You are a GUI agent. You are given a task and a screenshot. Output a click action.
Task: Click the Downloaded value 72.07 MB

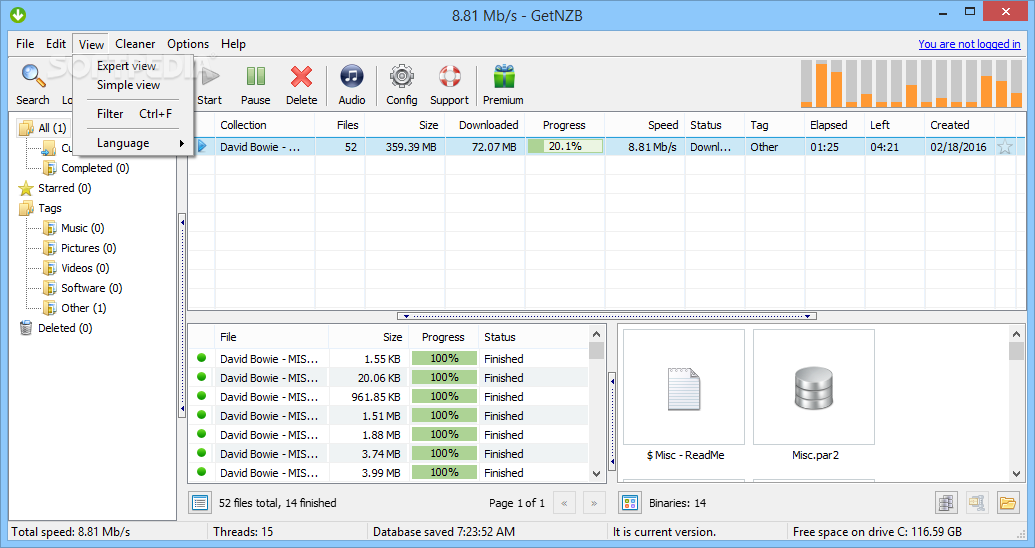coord(494,147)
